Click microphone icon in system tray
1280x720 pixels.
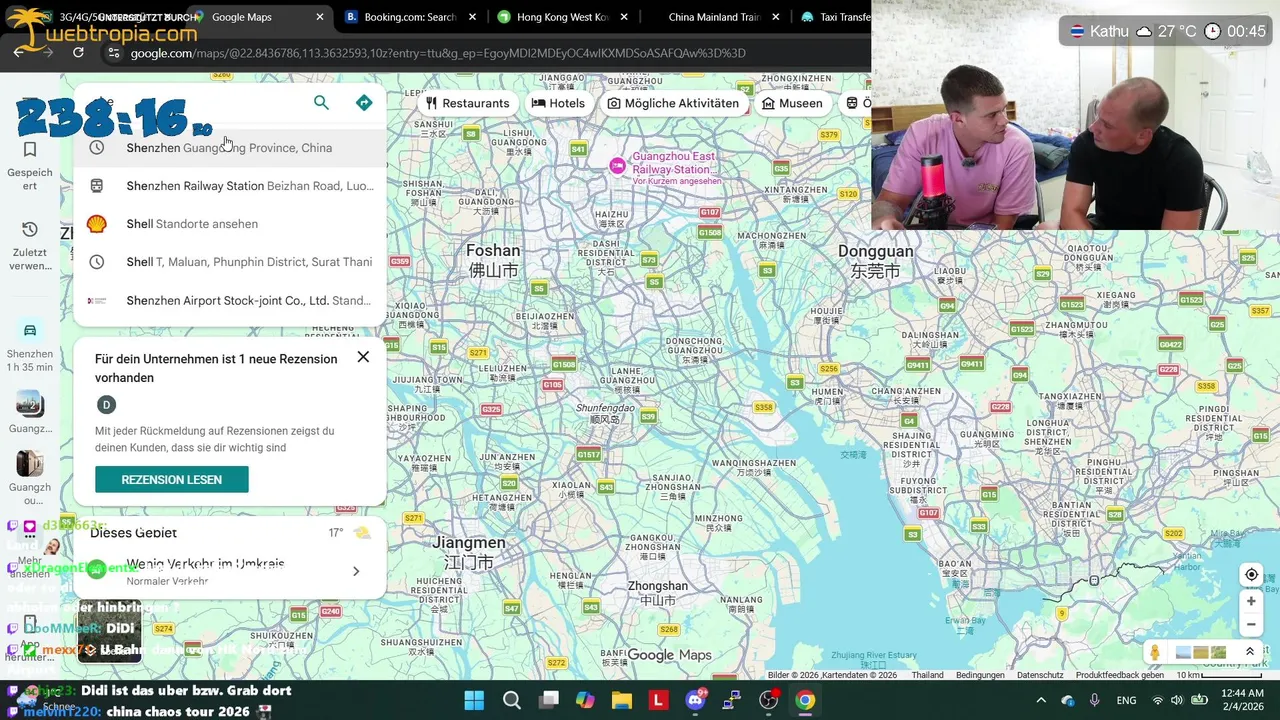(x=1095, y=700)
